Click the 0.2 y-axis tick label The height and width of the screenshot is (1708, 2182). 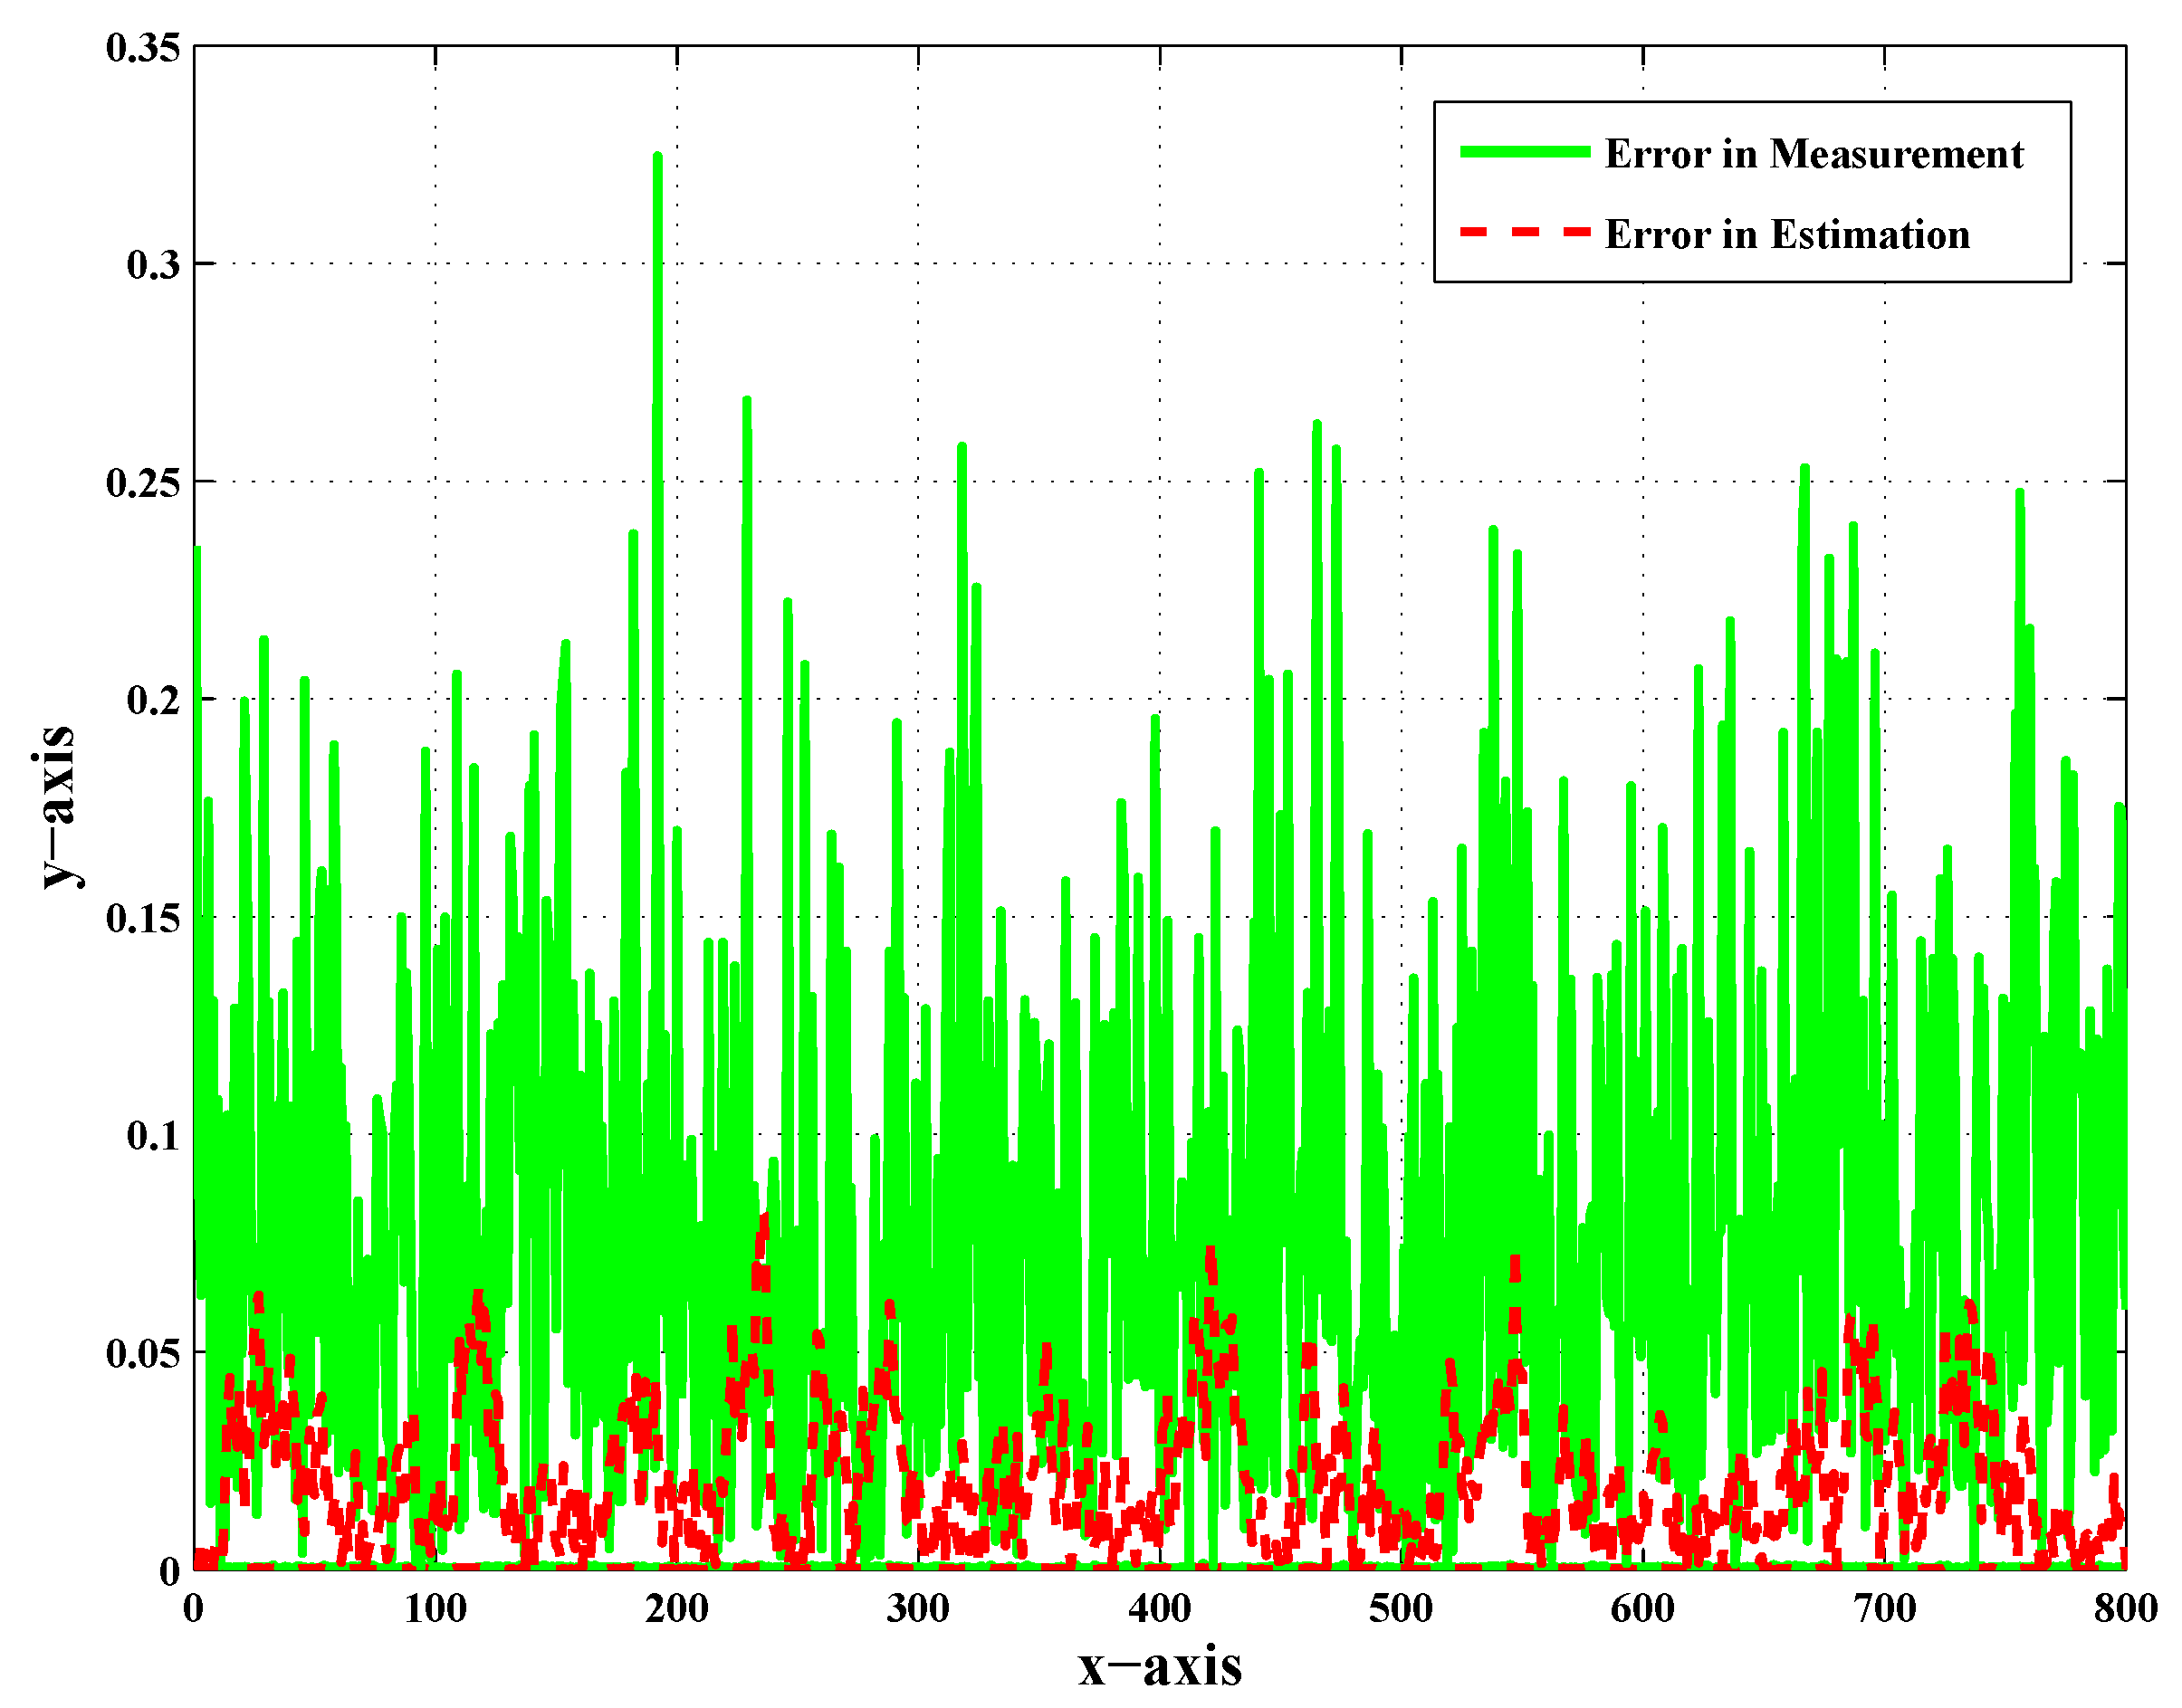click(153, 700)
